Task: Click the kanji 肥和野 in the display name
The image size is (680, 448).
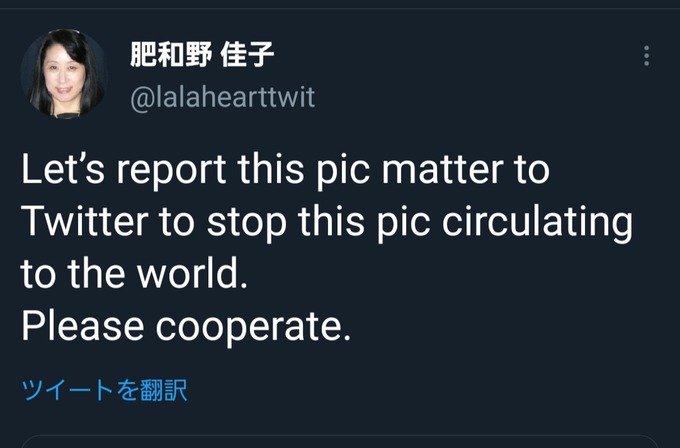Action: tap(171, 55)
